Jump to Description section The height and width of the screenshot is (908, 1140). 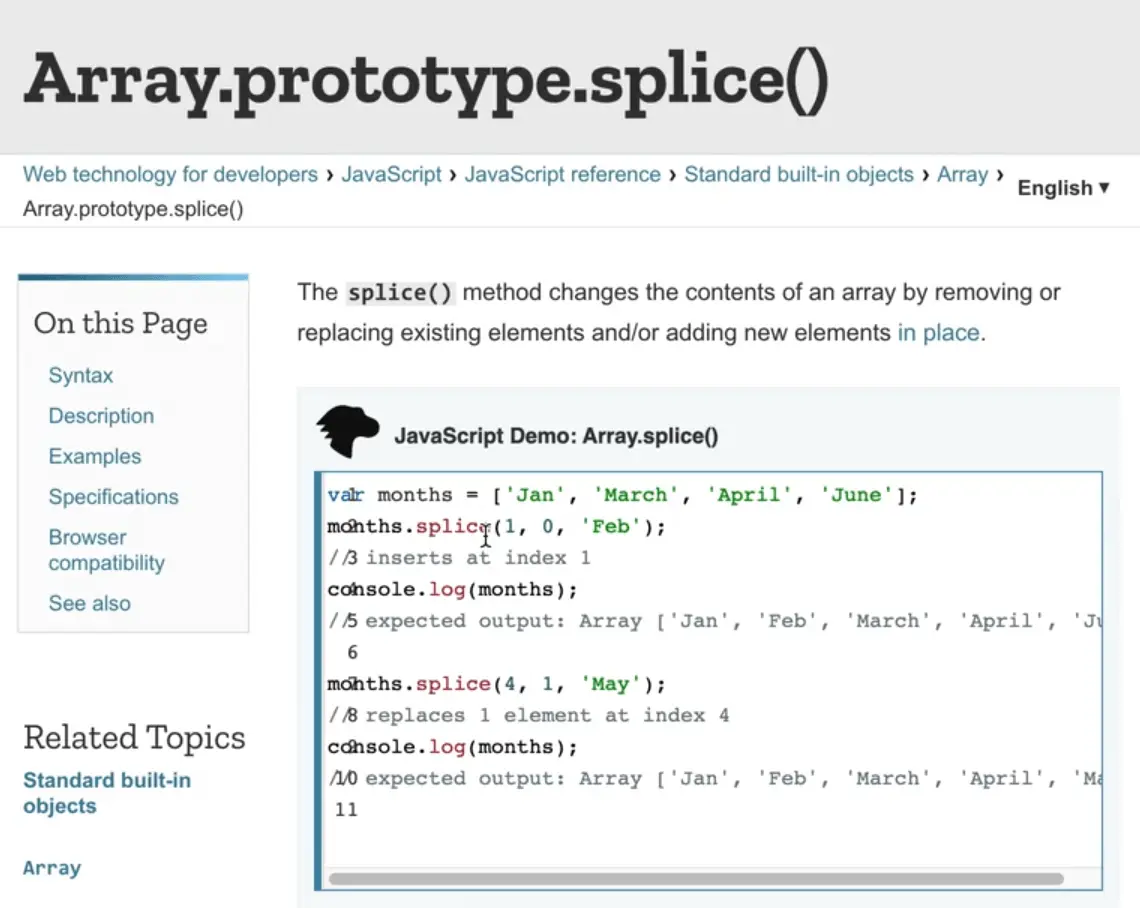point(101,416)
